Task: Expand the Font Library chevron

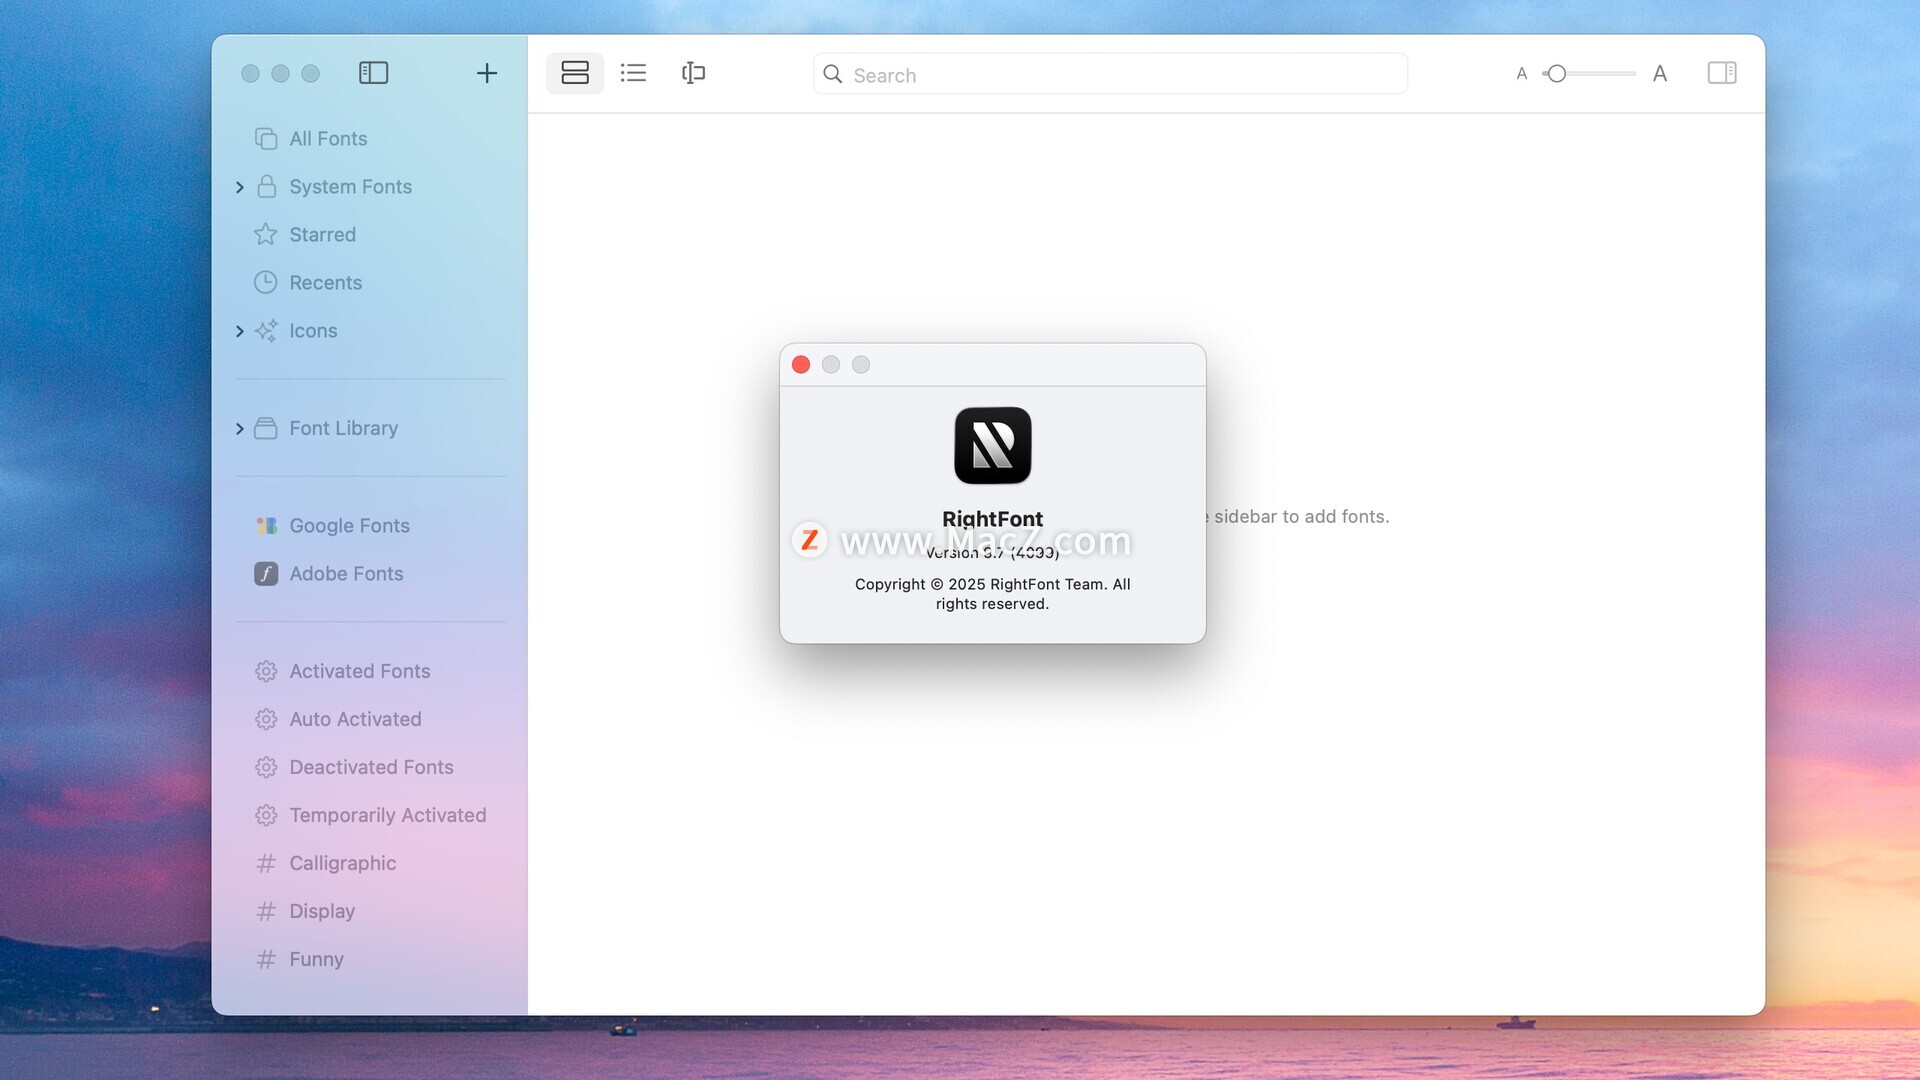Action: click(240, 429)
